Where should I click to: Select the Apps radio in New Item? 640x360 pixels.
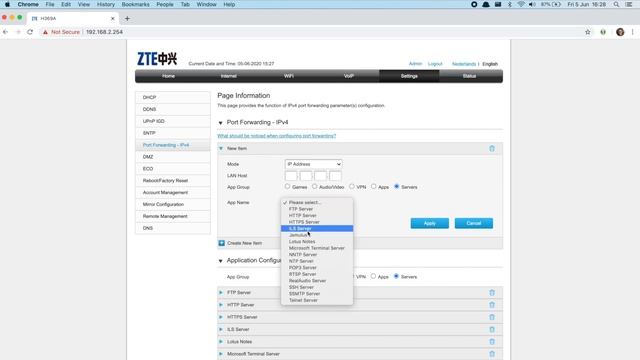(373, 187)
